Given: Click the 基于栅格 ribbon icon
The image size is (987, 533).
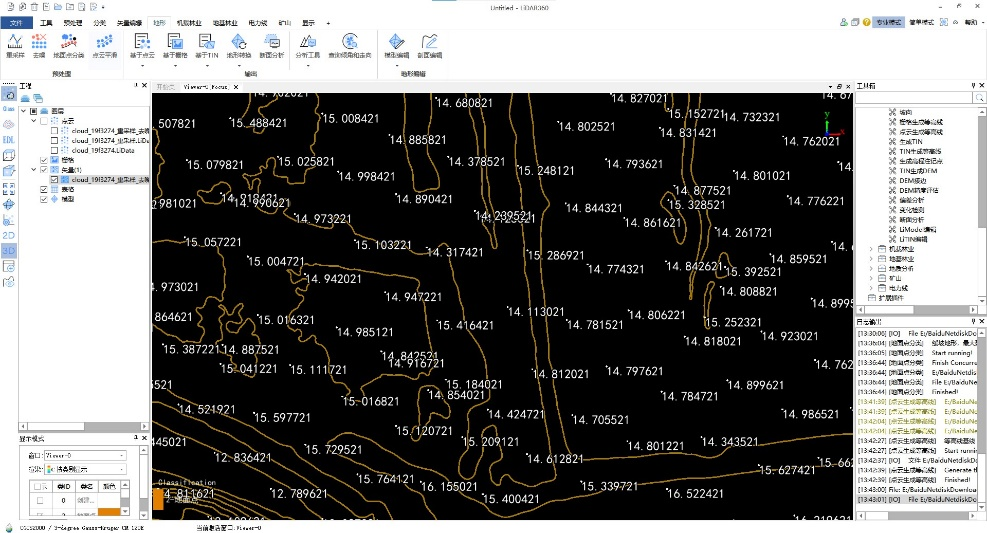Looking at the screenshot, I should 175,42.
